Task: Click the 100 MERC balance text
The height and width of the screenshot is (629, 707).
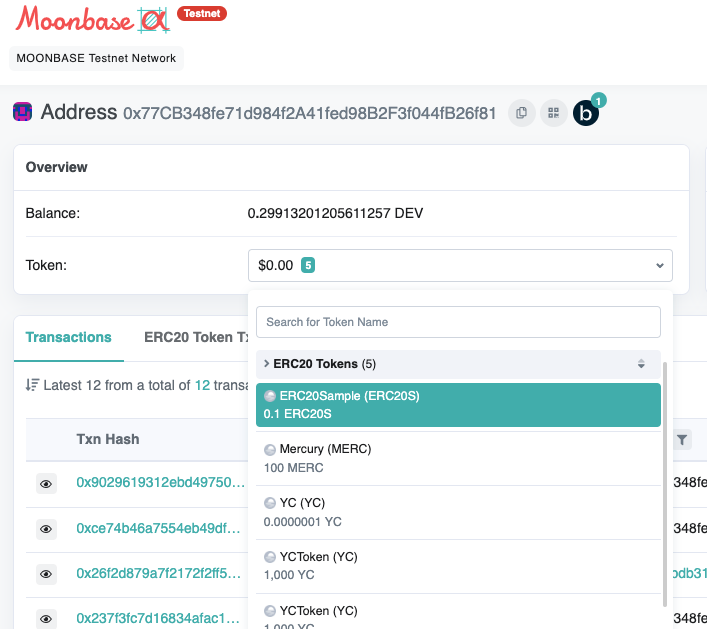Action: click(293, 468)
